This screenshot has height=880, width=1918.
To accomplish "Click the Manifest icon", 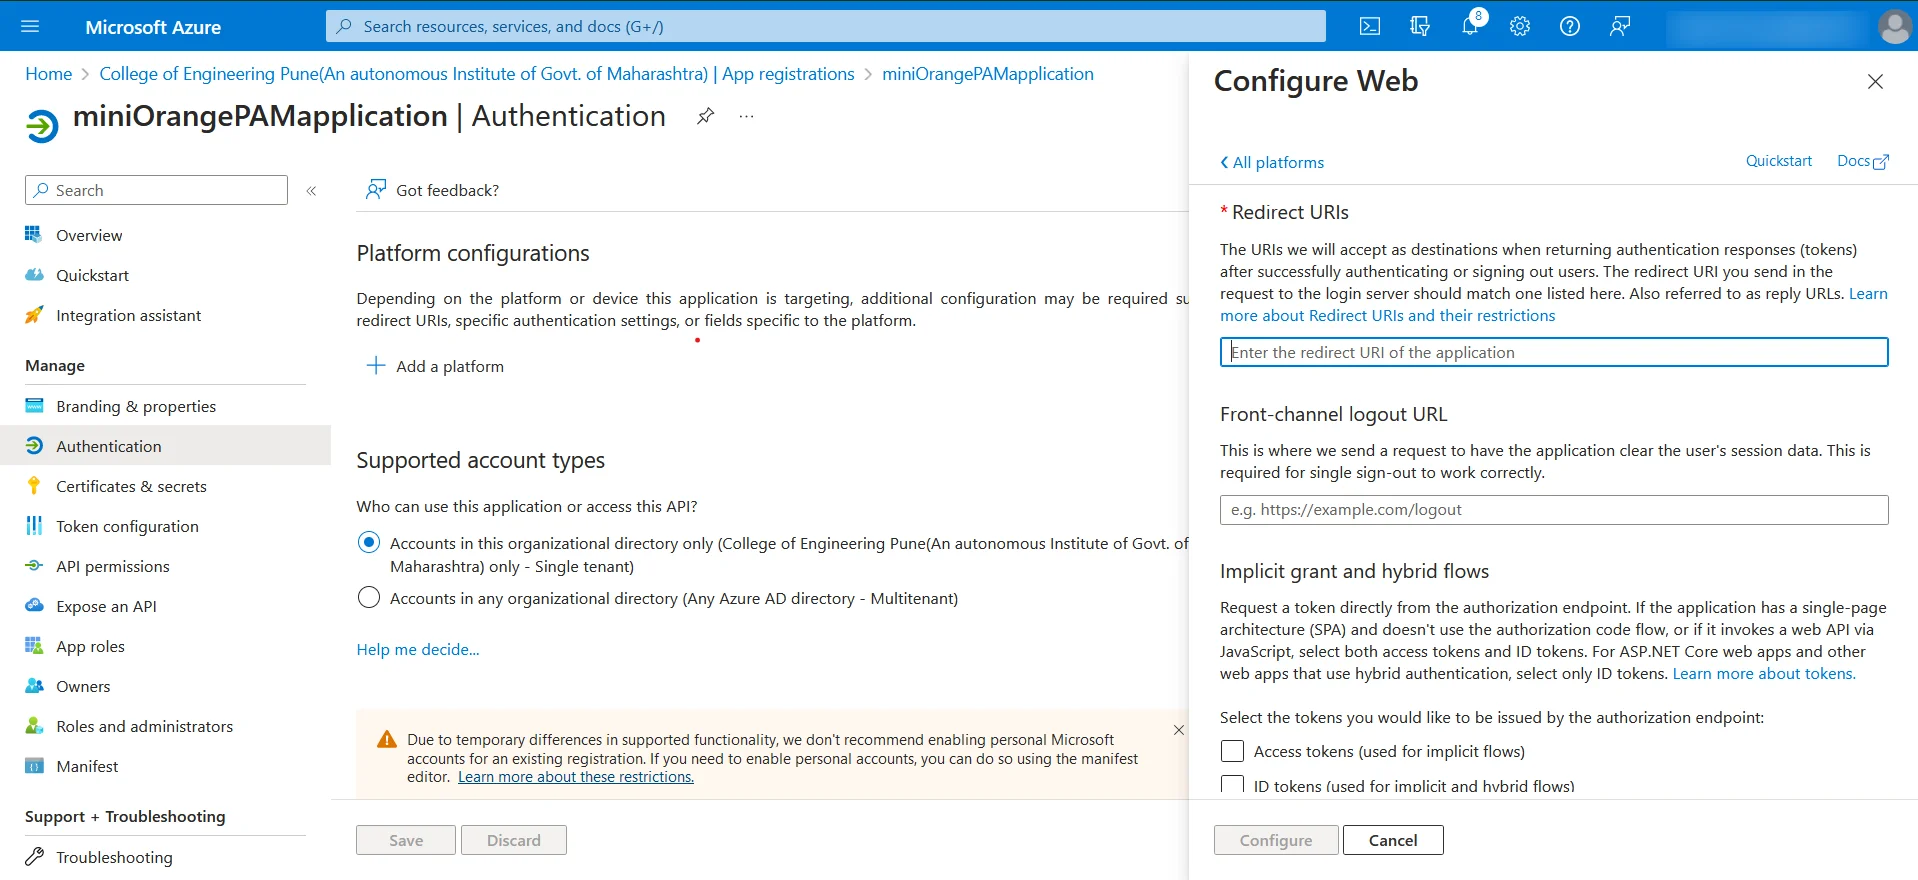I will click(x=34, y=766).
